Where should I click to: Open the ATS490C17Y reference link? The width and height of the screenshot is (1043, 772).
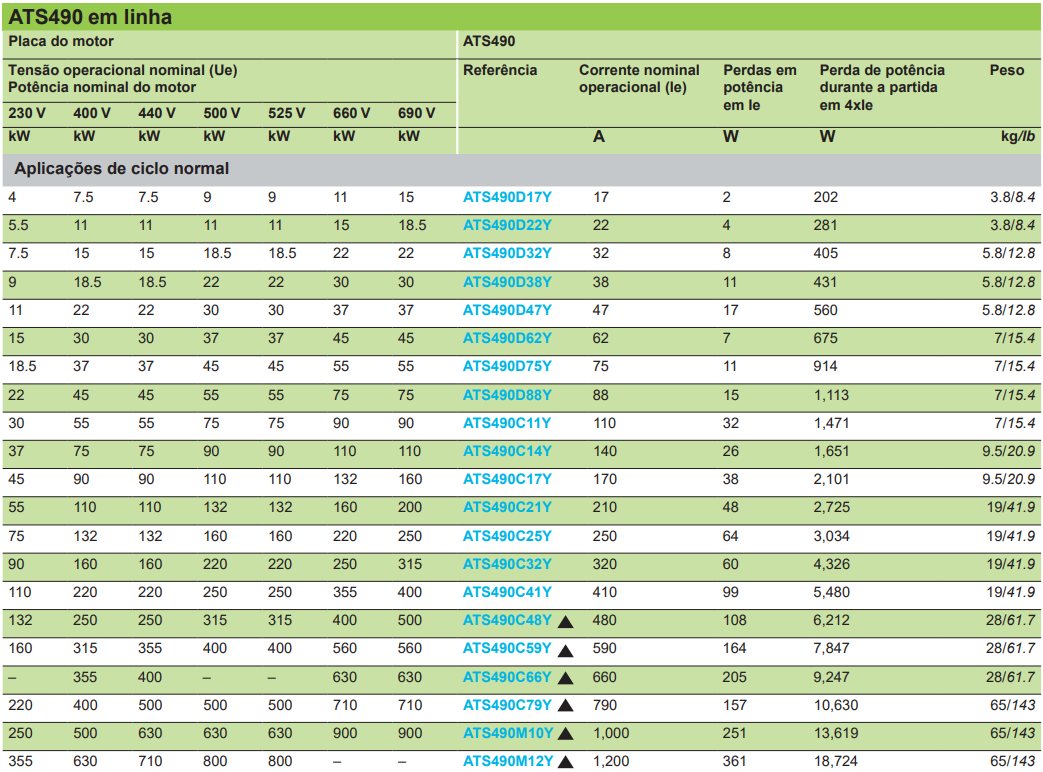[x=507, y=479]
